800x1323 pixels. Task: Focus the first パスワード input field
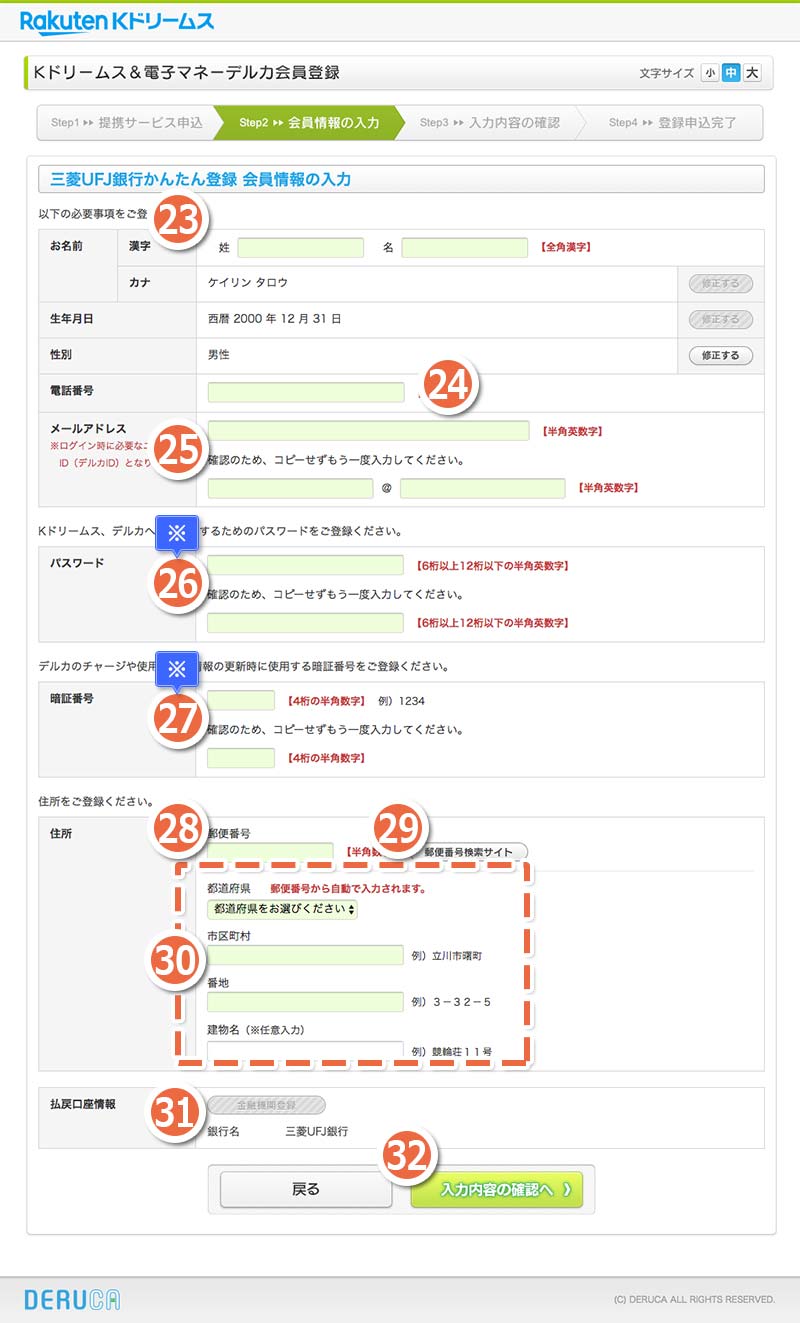pos(305,565)
